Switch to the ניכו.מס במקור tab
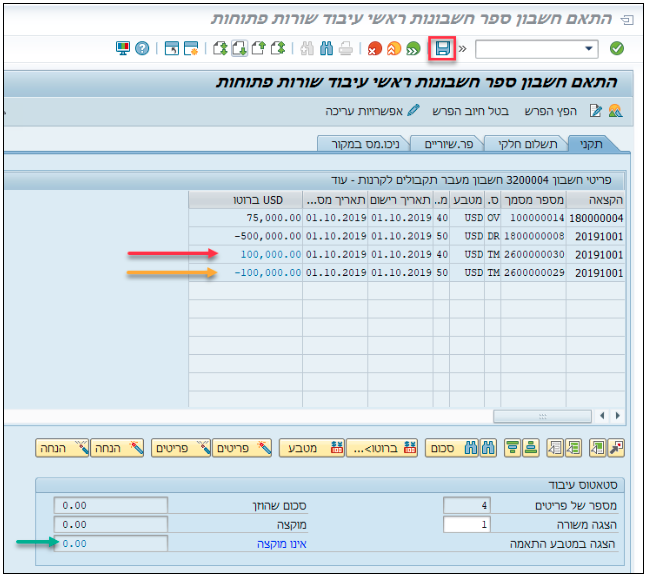The height and width of the screenshot is (577, 646). [x=365, y=144]
